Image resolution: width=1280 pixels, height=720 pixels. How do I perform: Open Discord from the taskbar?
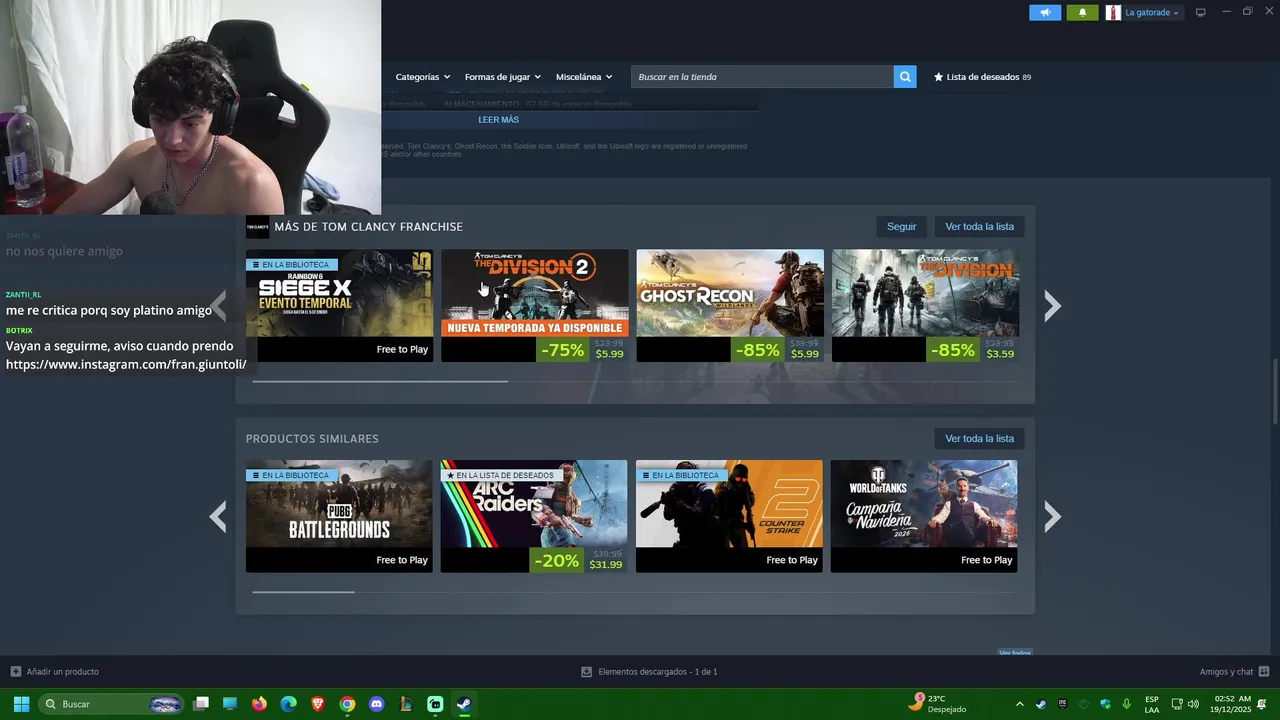376,704
